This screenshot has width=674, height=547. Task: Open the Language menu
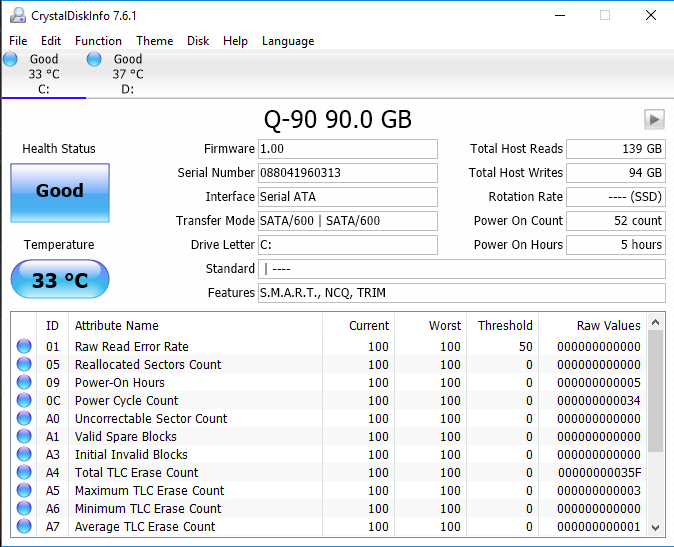pos(288,41)
